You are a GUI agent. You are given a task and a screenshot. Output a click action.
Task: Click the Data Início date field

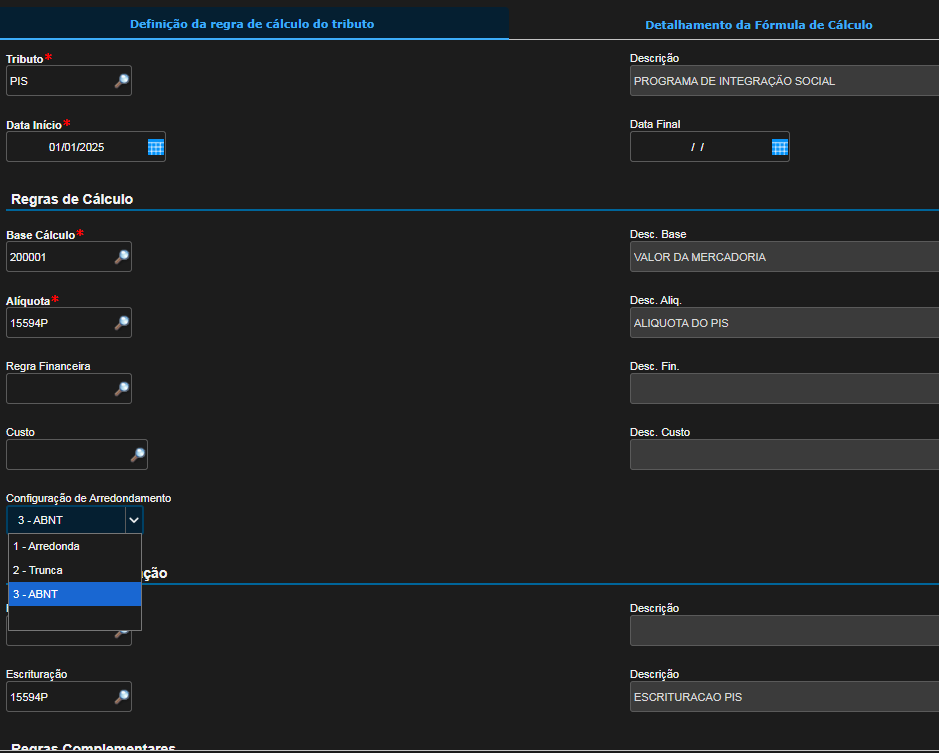click(76, 147)
